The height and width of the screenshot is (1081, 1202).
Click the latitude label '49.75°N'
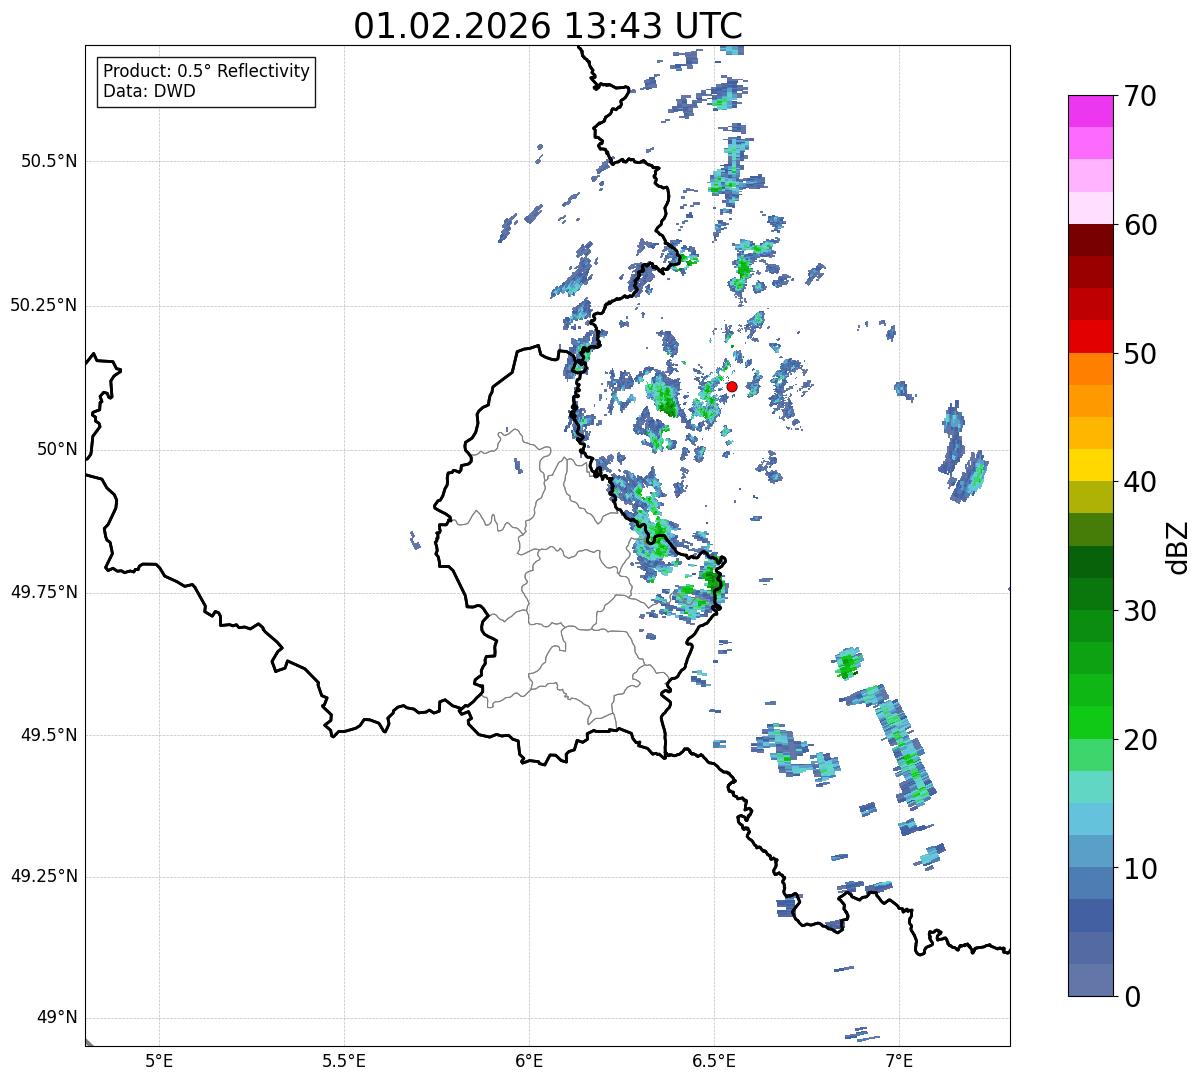43,592
